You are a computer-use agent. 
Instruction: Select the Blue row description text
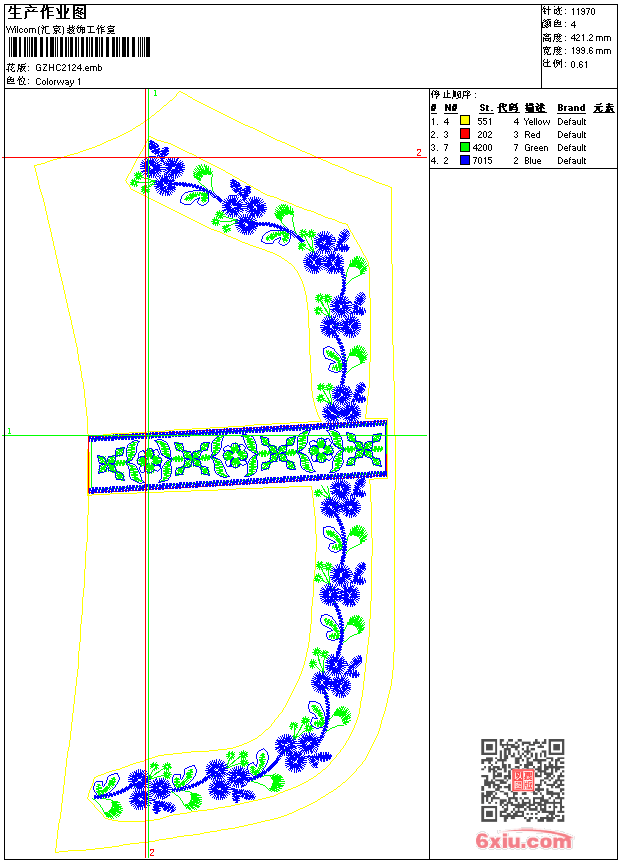pos(532,160)
